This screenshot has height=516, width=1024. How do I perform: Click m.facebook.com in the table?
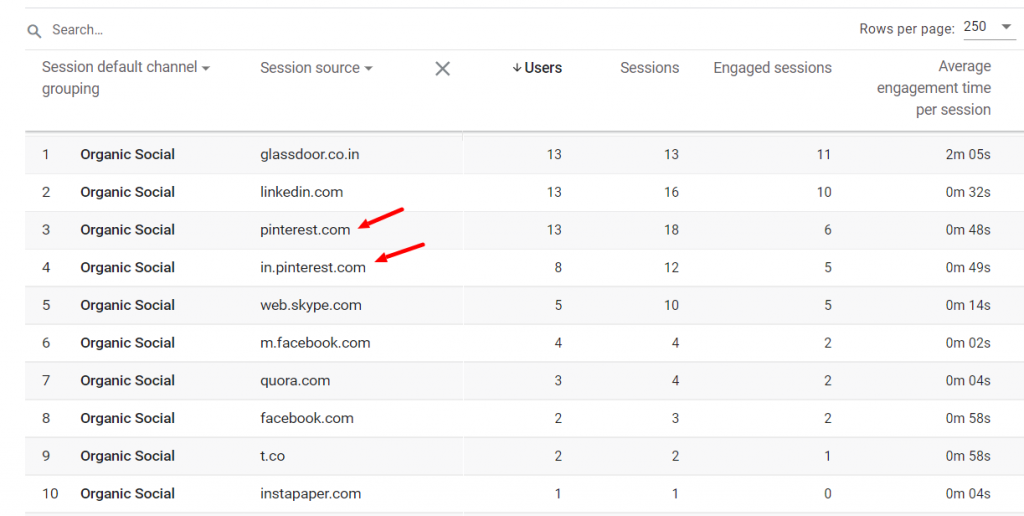click(315, 343)
